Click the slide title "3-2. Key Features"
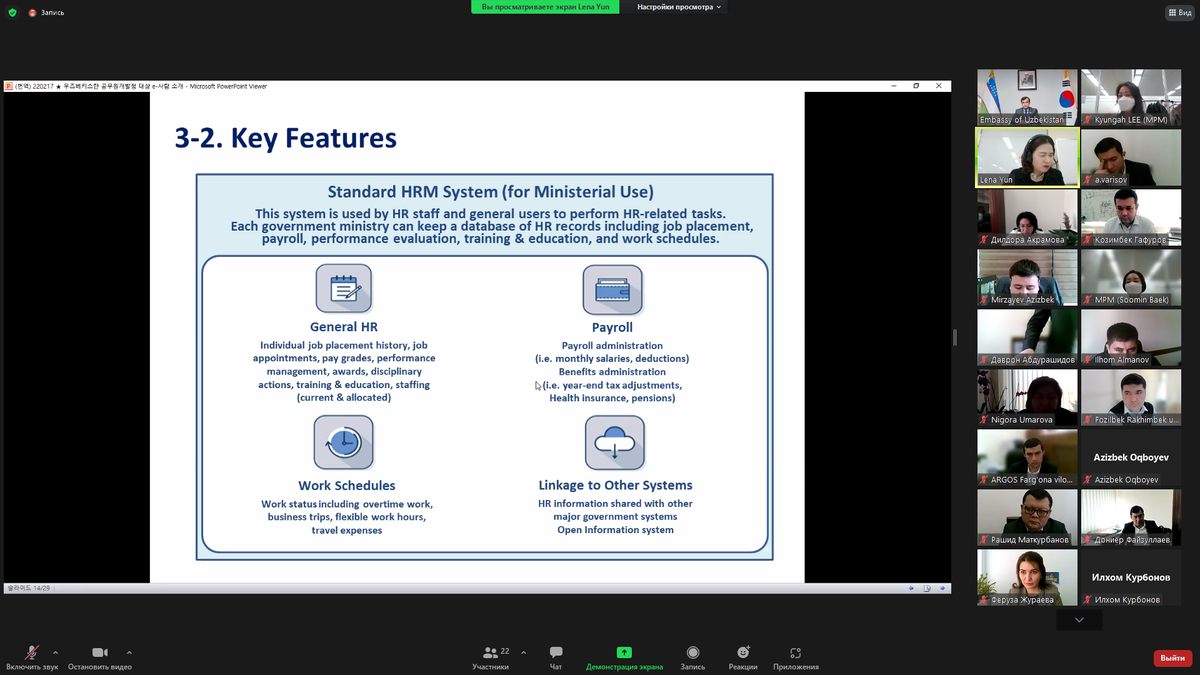Screen dimensions: 1200x675 (x=286, y=138)
